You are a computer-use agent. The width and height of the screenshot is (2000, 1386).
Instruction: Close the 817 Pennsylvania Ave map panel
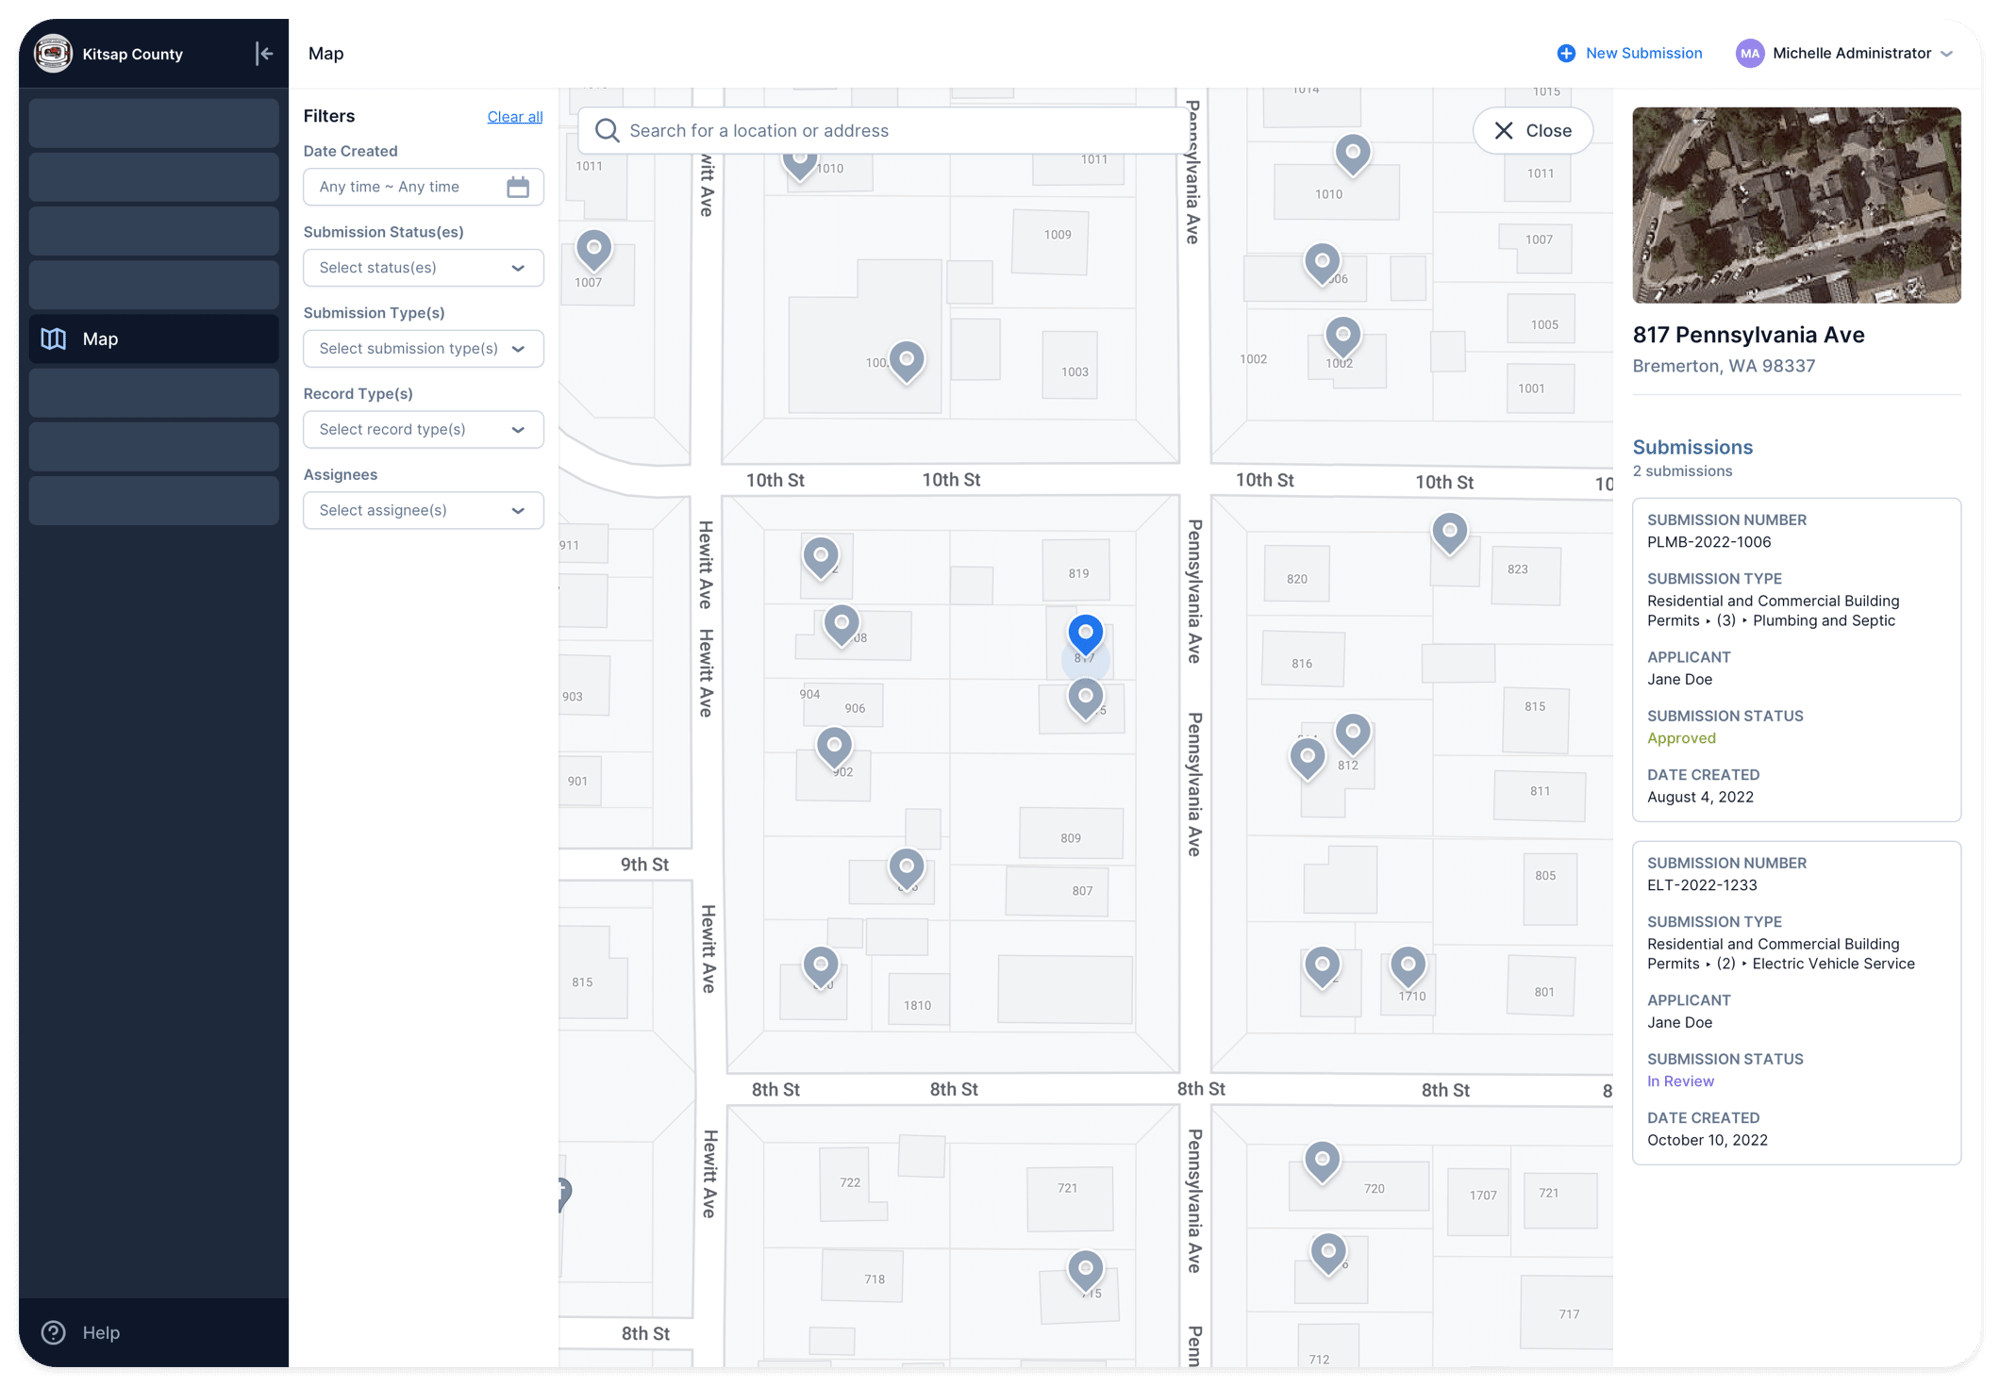[1533, 130]
